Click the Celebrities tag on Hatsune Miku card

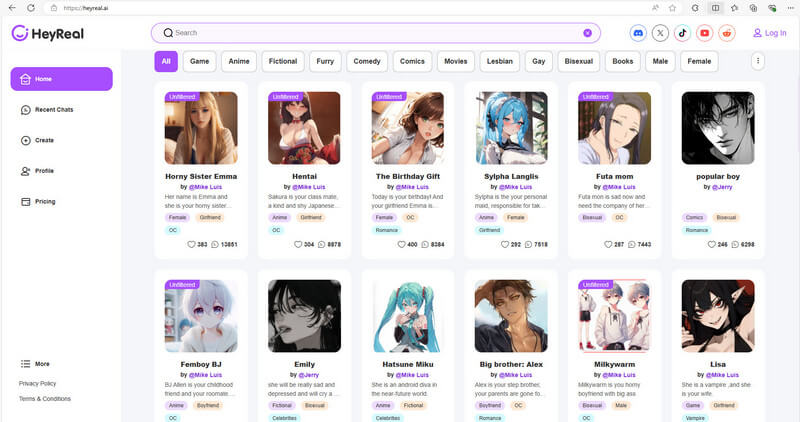point(387,418)
